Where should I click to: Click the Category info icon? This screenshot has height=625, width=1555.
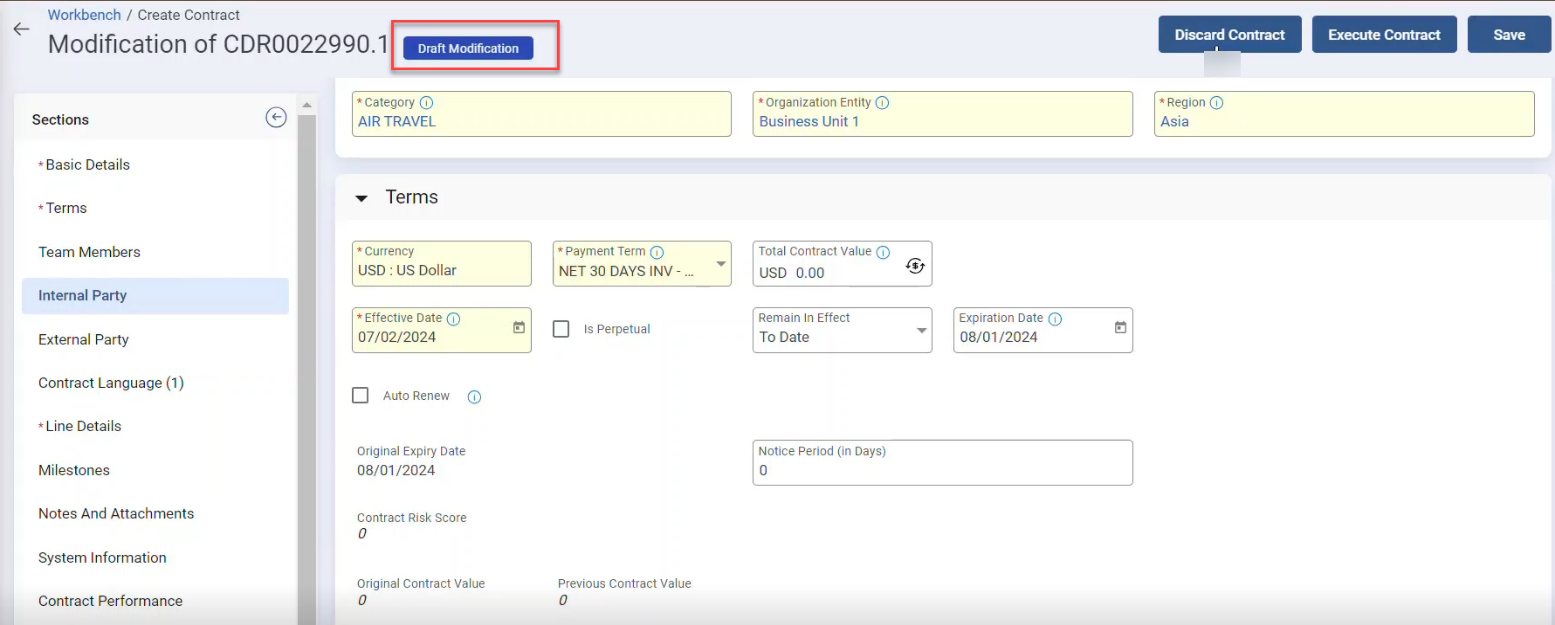427,103
